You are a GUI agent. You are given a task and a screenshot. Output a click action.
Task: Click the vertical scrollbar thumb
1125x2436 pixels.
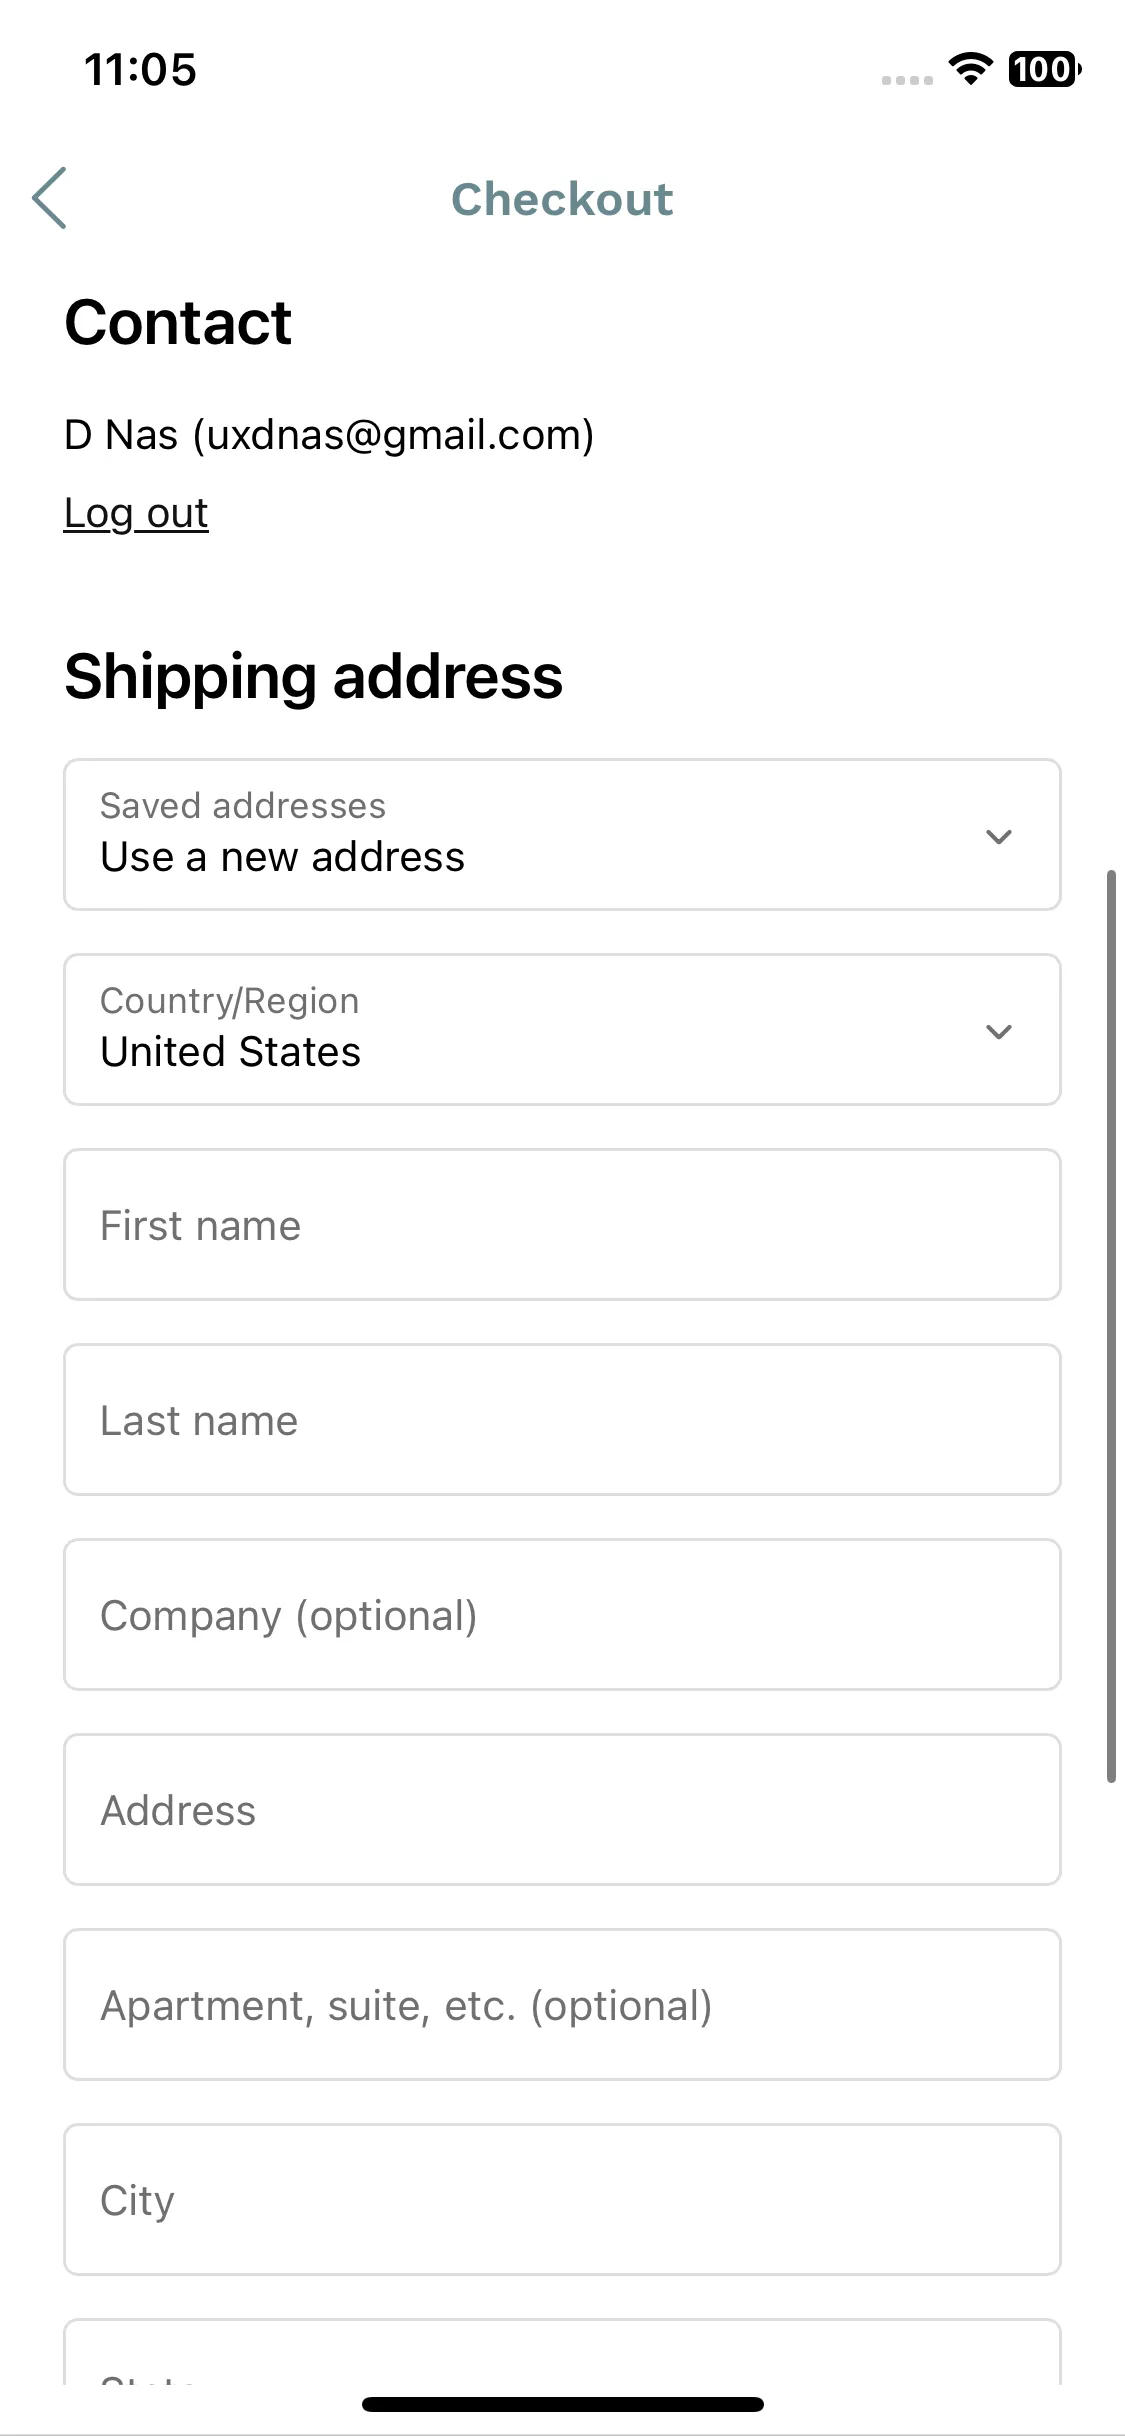(x=1111, y=1326)
